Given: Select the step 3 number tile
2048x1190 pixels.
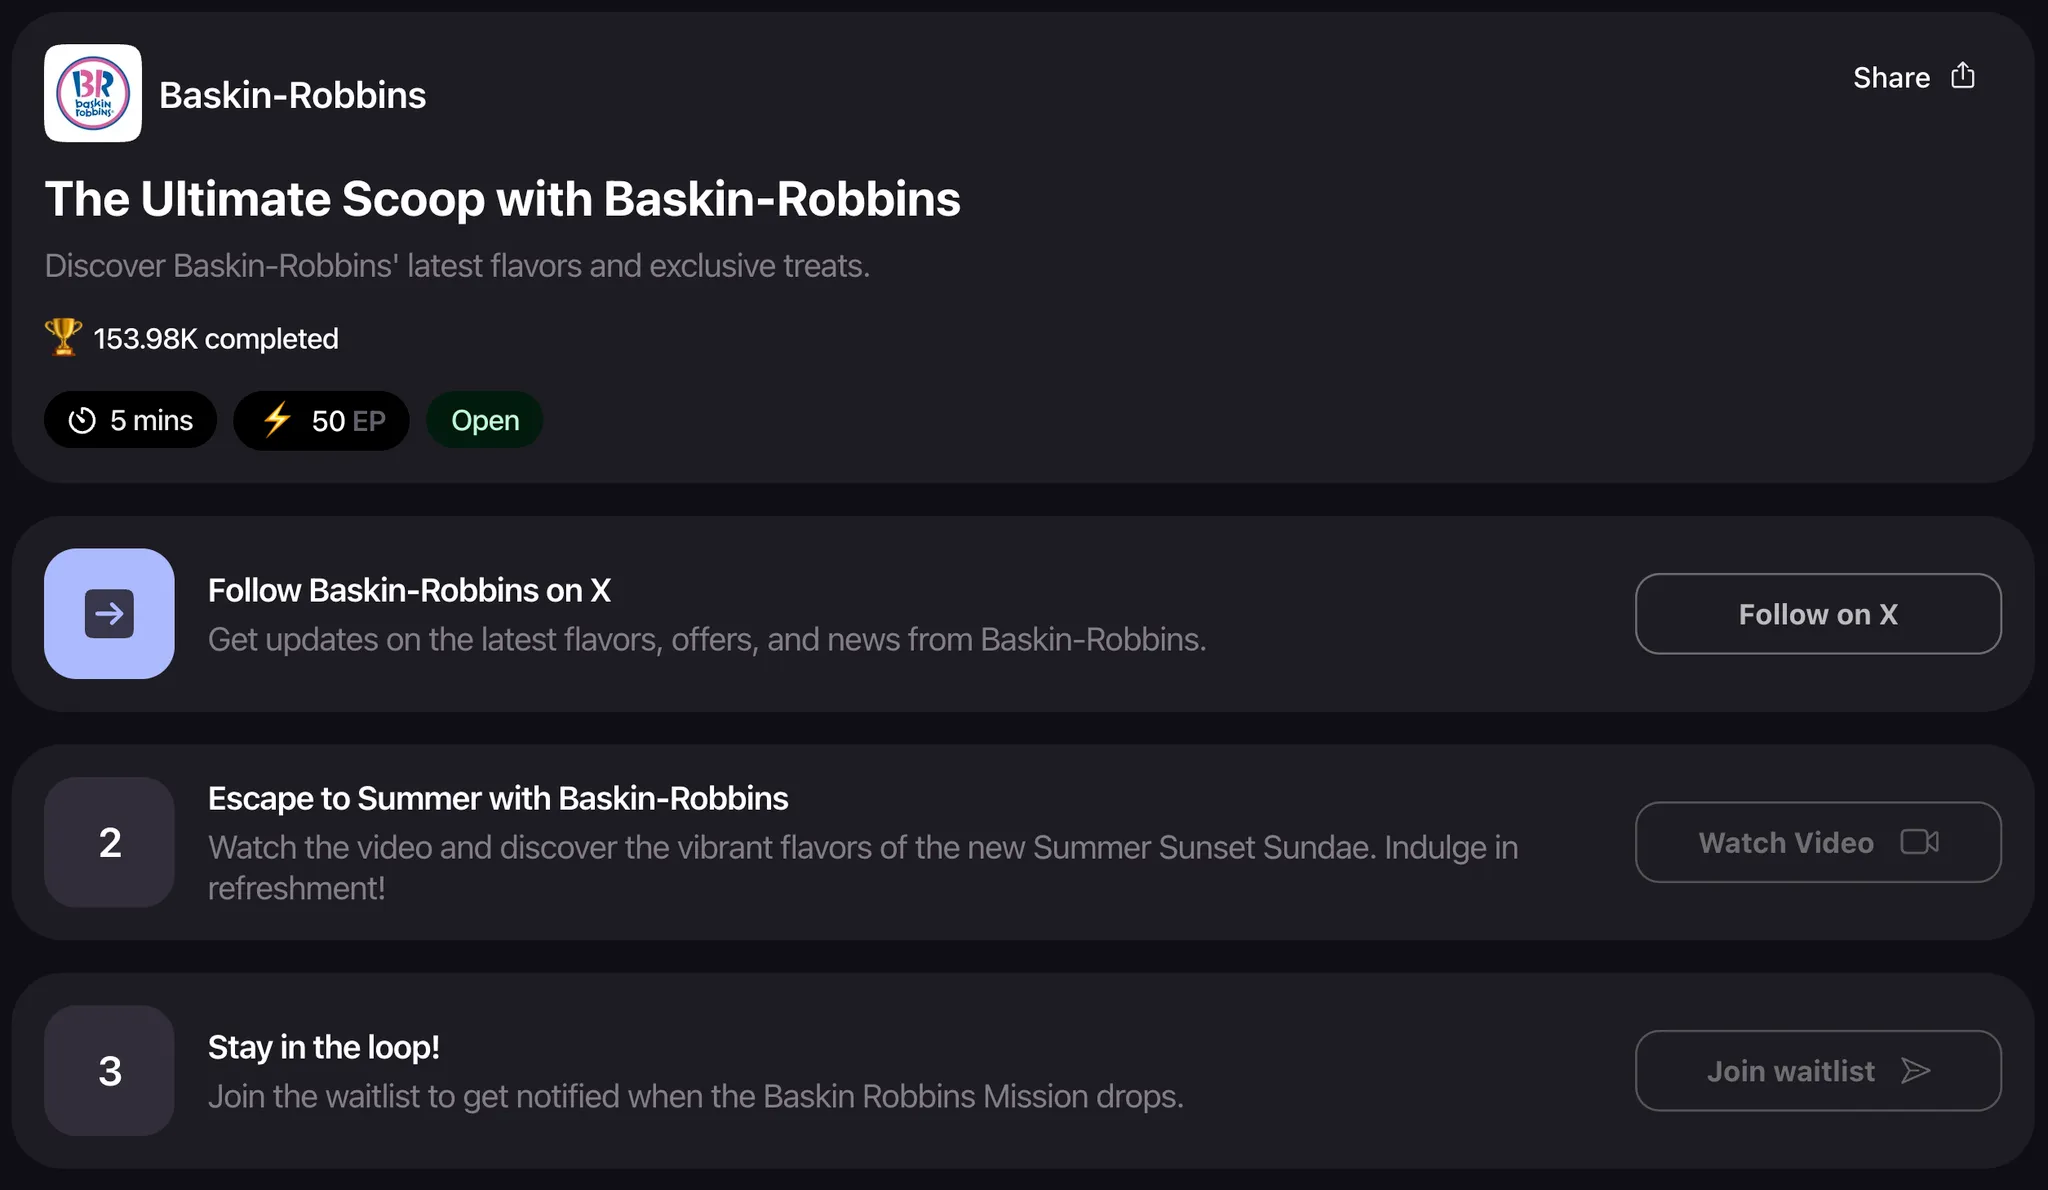Looking at the screenshot, I should pos(109,1070).
